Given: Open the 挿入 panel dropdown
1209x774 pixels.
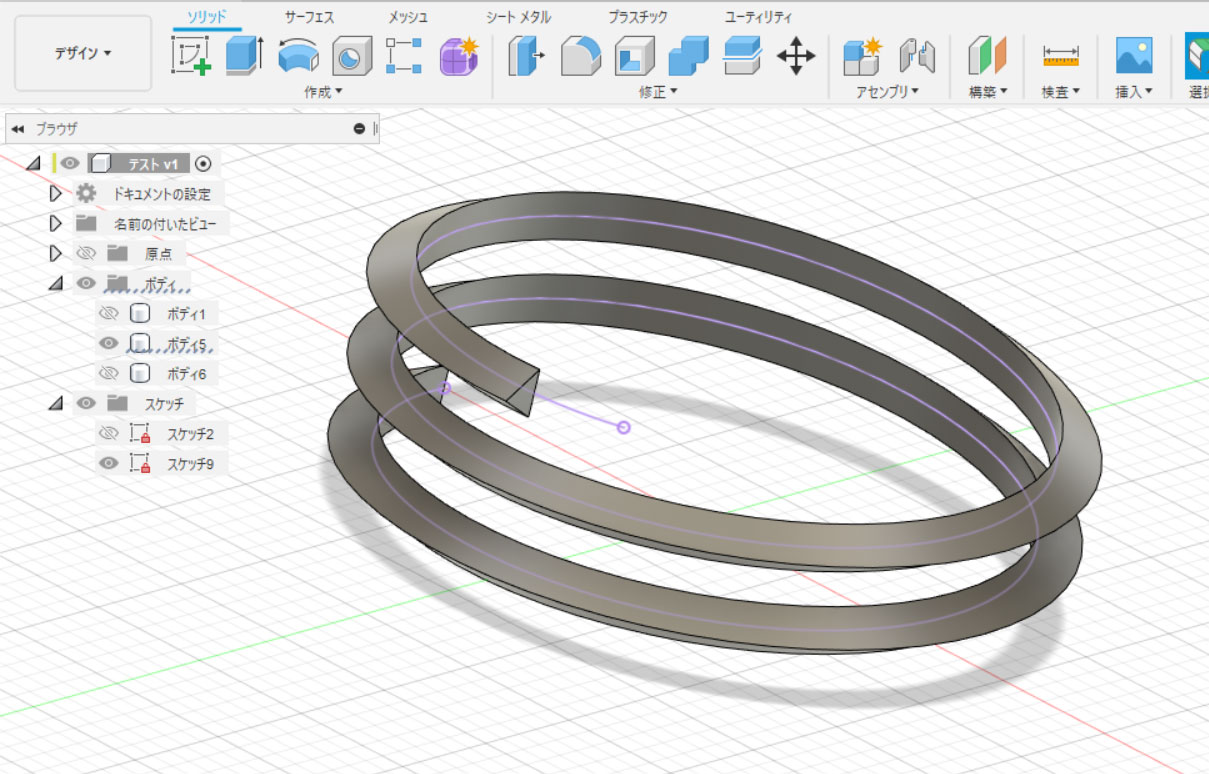Looking at the screenshot, I should tap(1134, 91).
